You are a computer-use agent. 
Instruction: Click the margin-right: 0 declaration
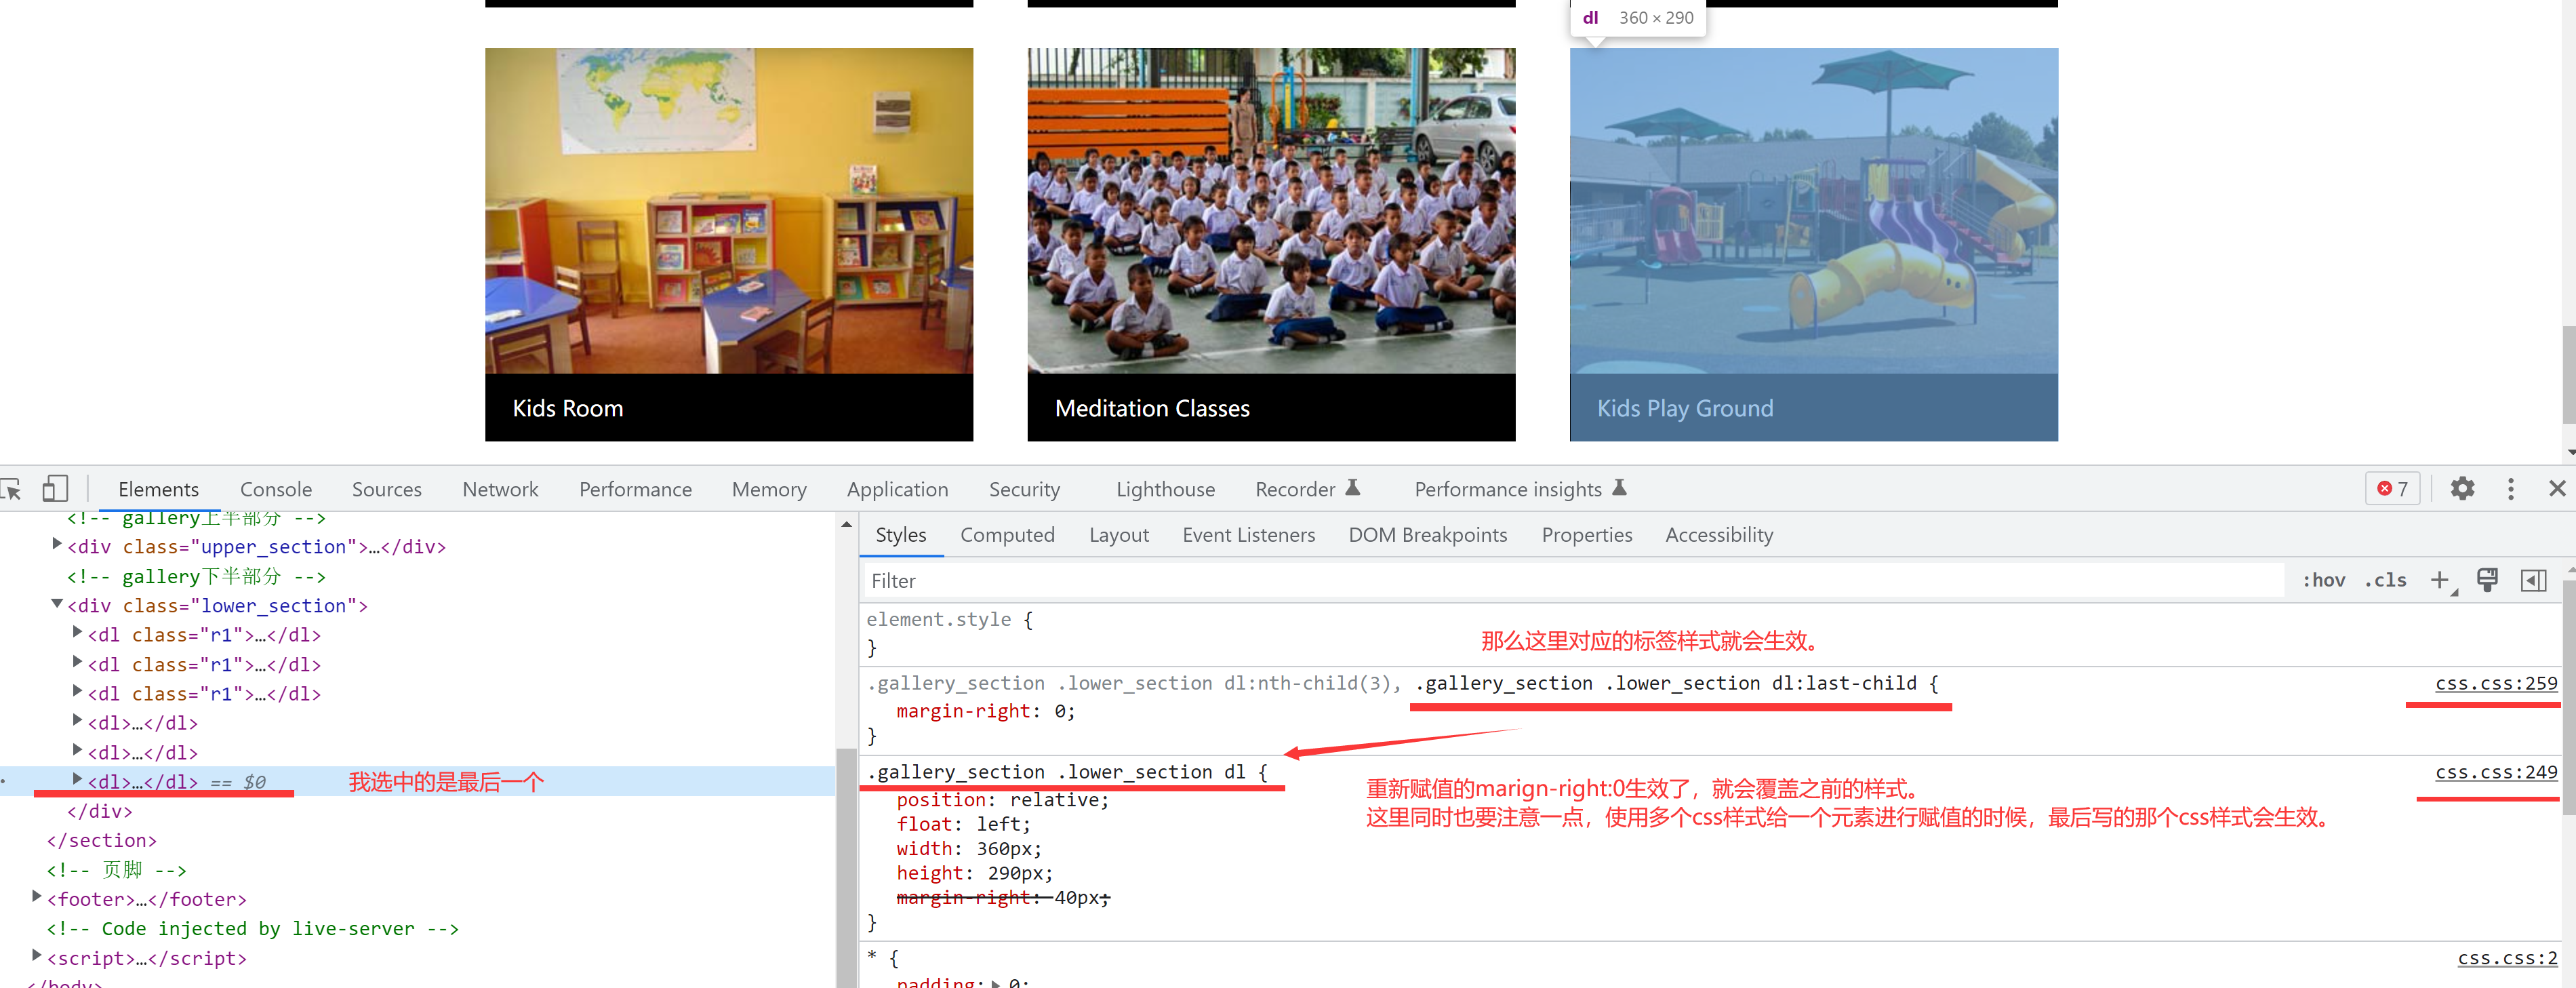[985, 711]
